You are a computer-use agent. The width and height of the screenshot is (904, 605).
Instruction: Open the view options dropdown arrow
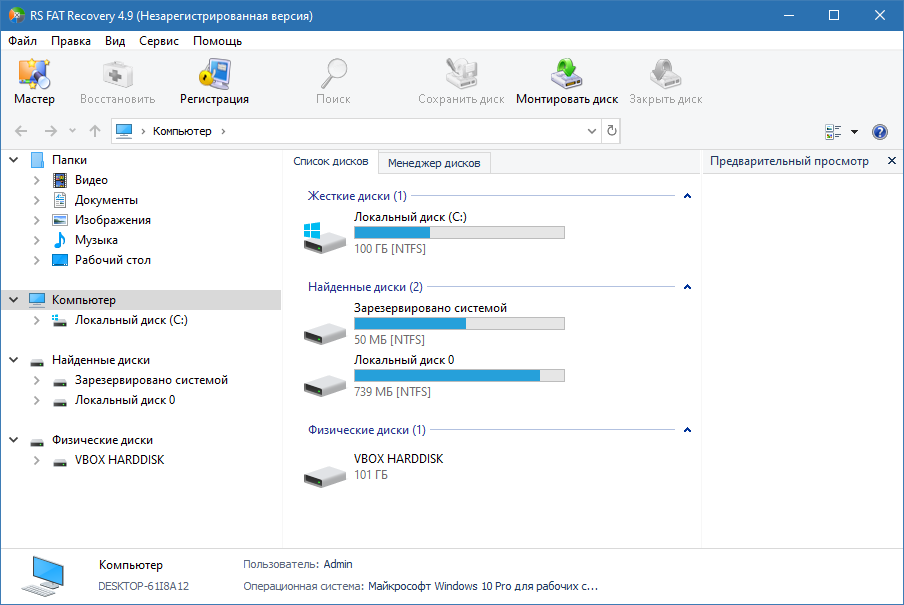point(854,132)
